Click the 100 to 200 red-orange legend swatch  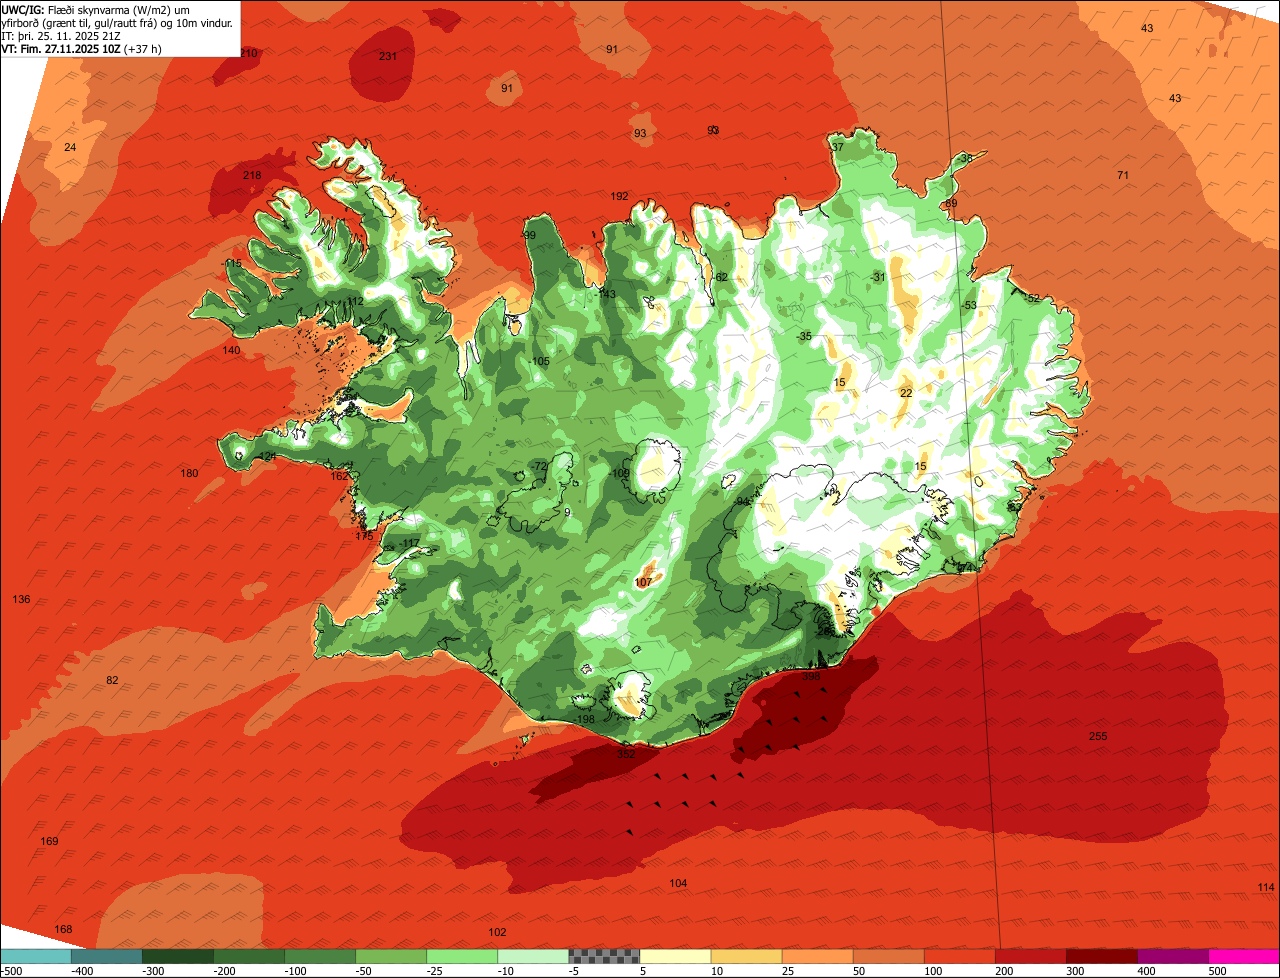coord(959,956)
